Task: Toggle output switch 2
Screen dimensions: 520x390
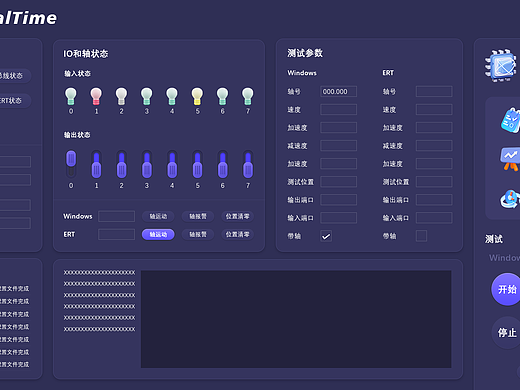Action: (x=121, y=164)
